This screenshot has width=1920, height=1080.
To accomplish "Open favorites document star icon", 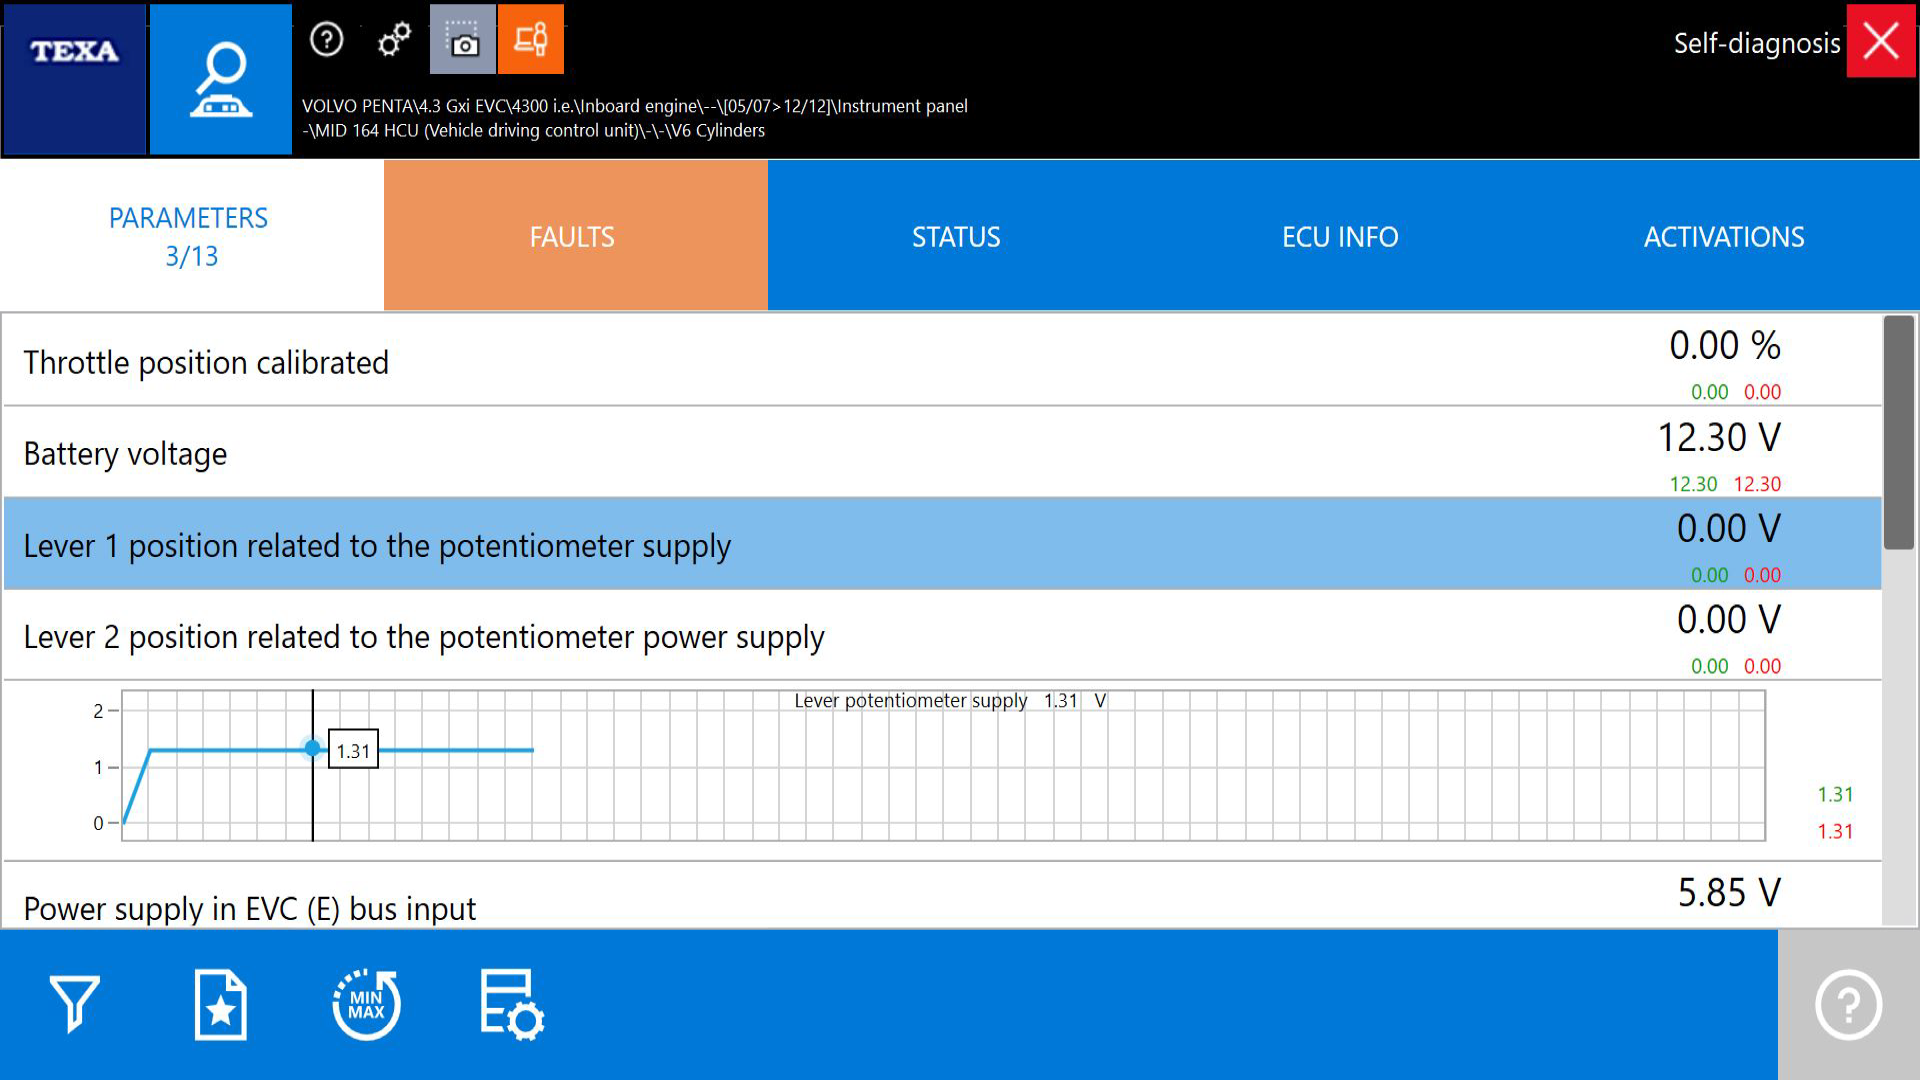I will coord(220,1004).
